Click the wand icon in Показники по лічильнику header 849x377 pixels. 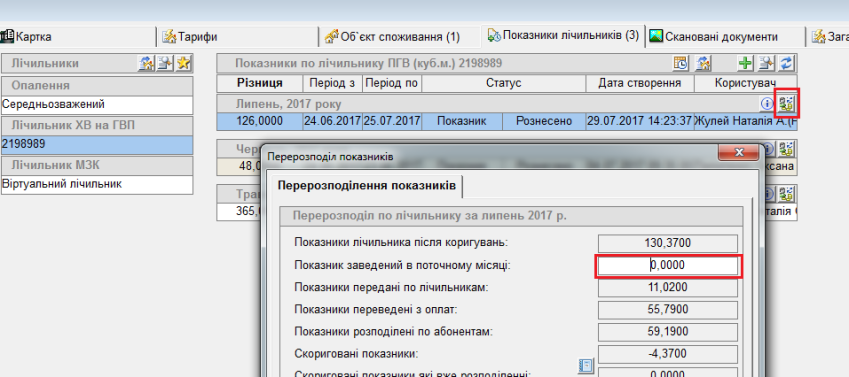(x=766, y=63)
